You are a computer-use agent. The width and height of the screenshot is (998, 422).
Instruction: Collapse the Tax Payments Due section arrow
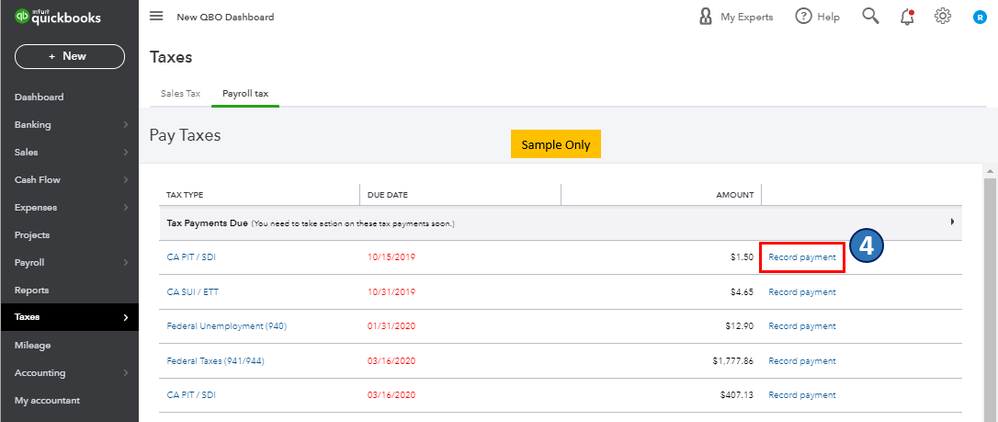coord(952,222)
